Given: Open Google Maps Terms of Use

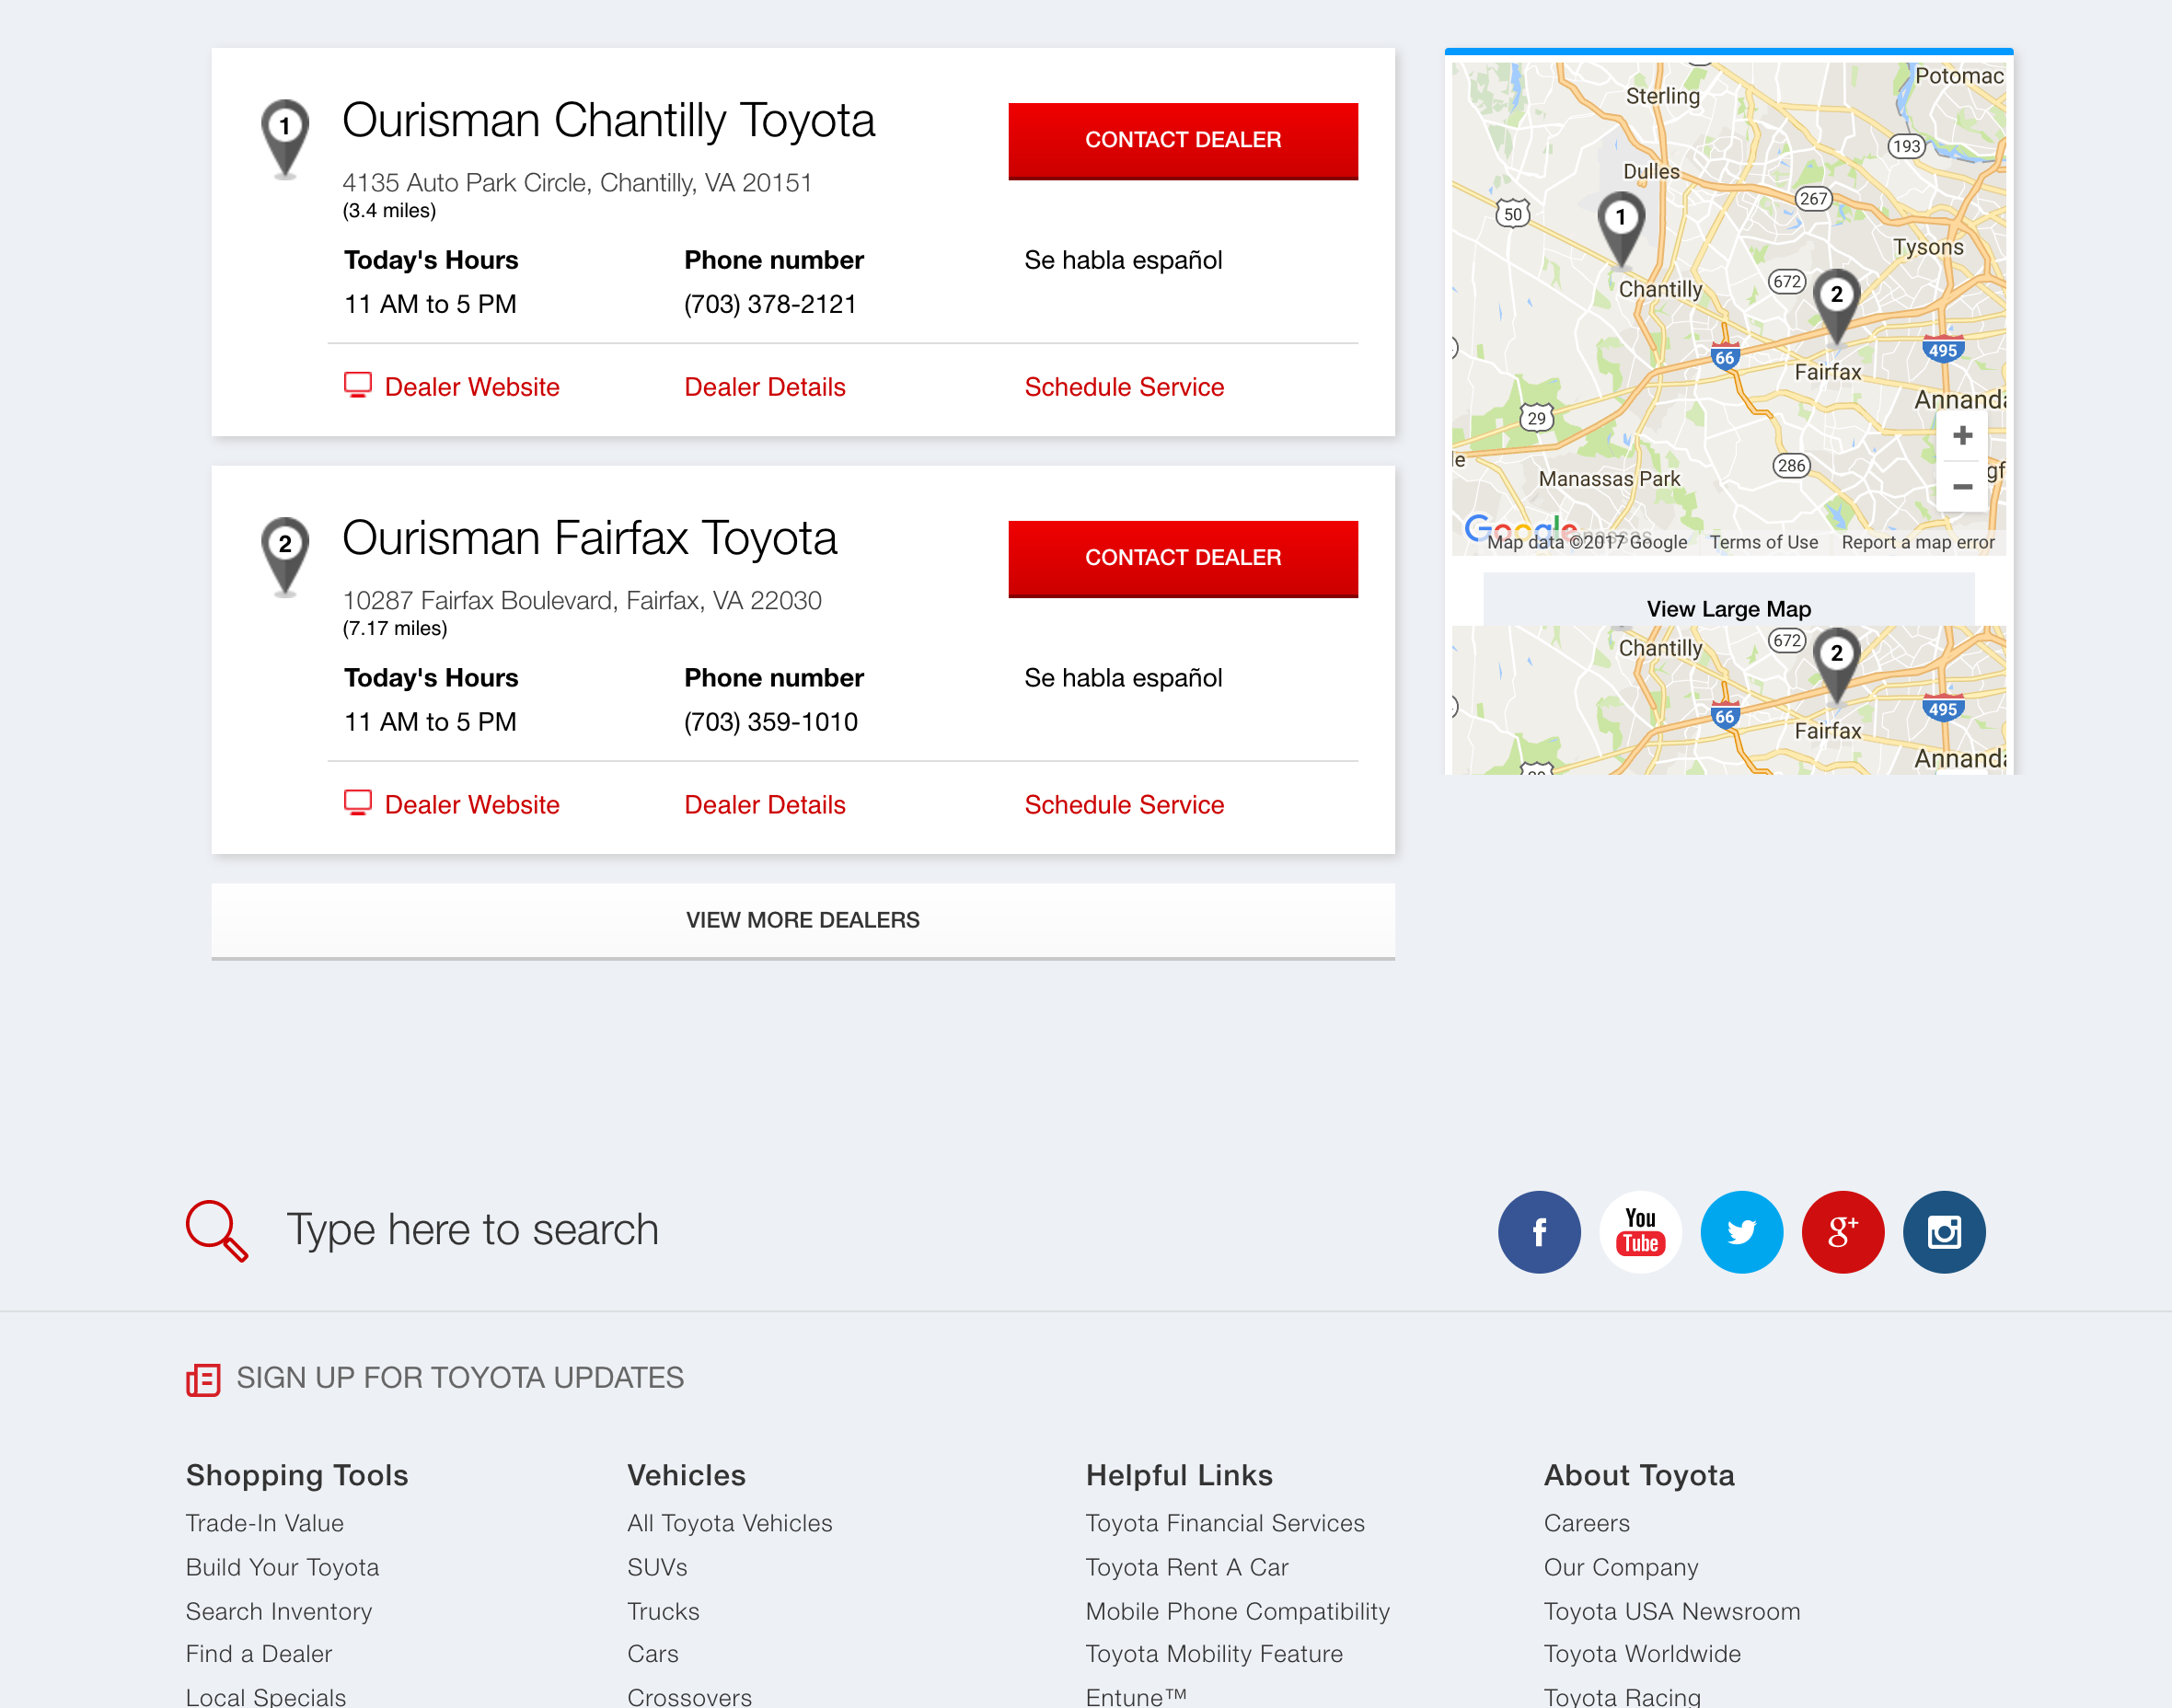Looking at the screenshot, I should [x=1763, y=541].
